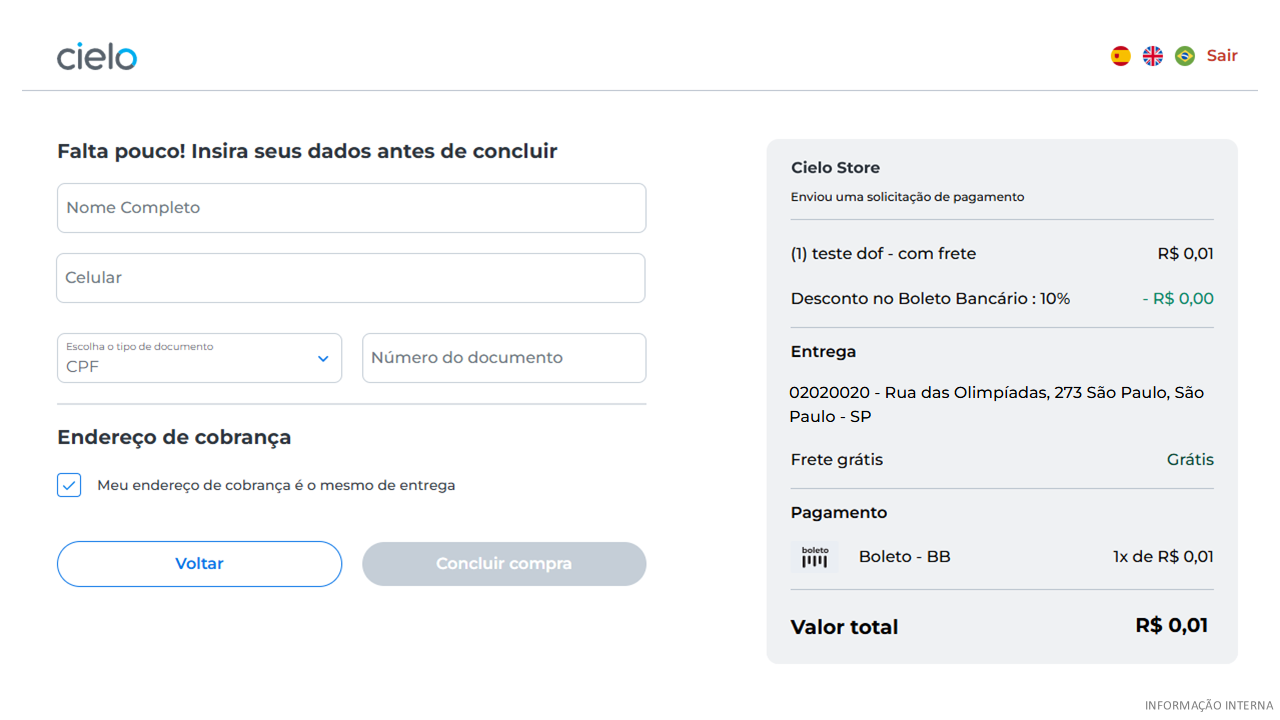The image size is (1280, 720).
Task: Switch language to English flag
Action: (x=1152, y=56)
